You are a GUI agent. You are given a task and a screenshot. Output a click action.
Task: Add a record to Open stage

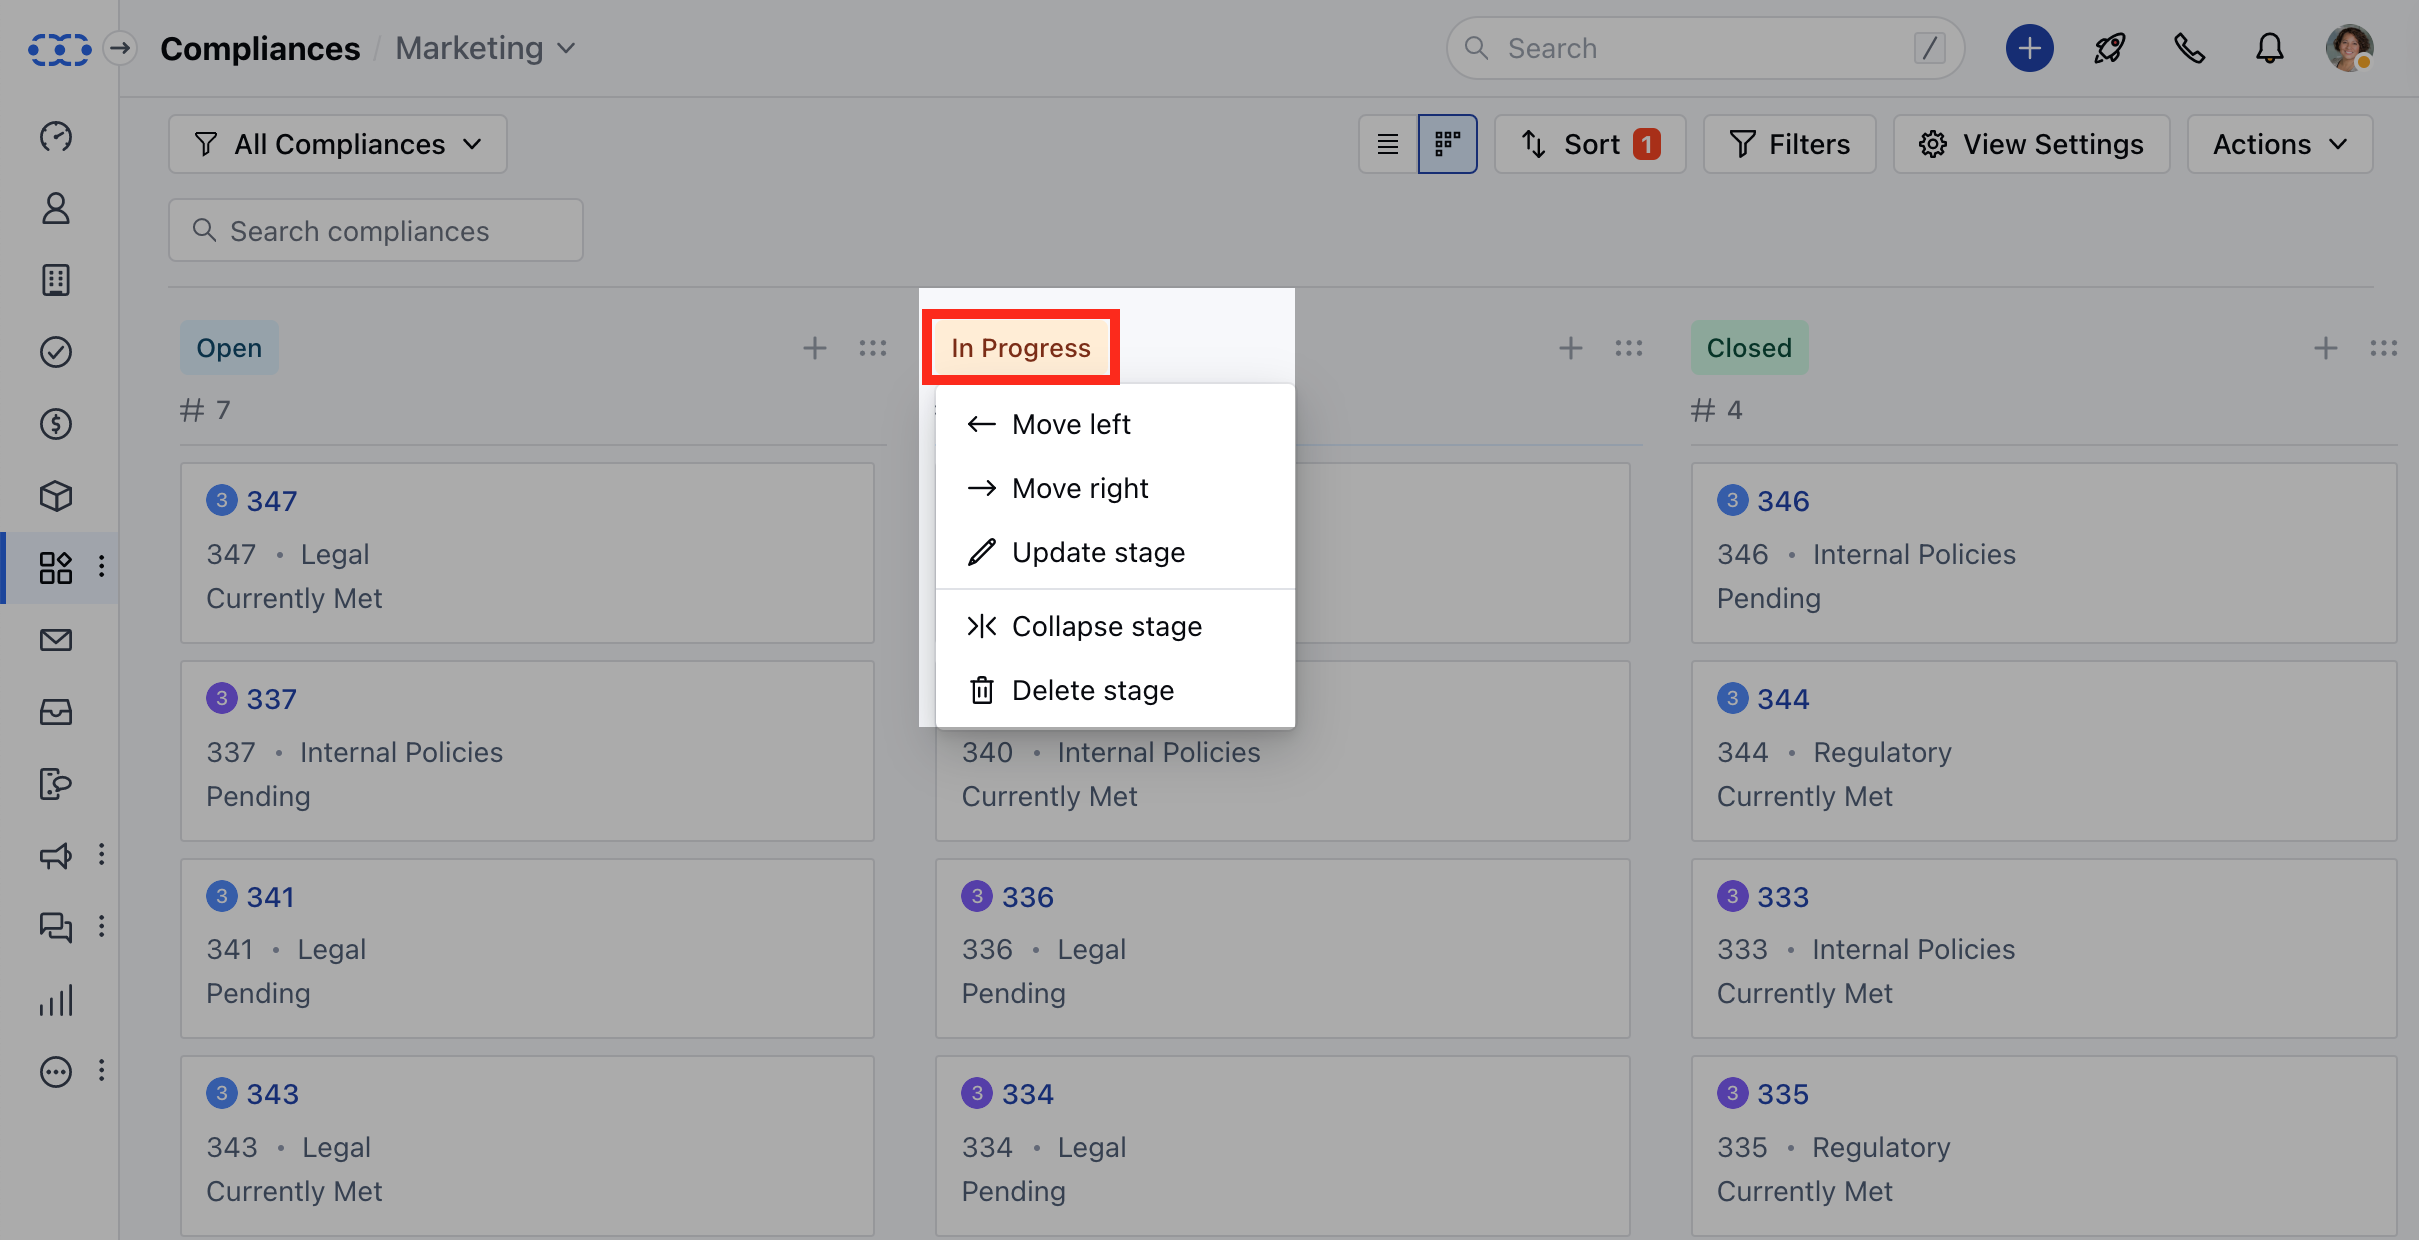tap(815, 348)
